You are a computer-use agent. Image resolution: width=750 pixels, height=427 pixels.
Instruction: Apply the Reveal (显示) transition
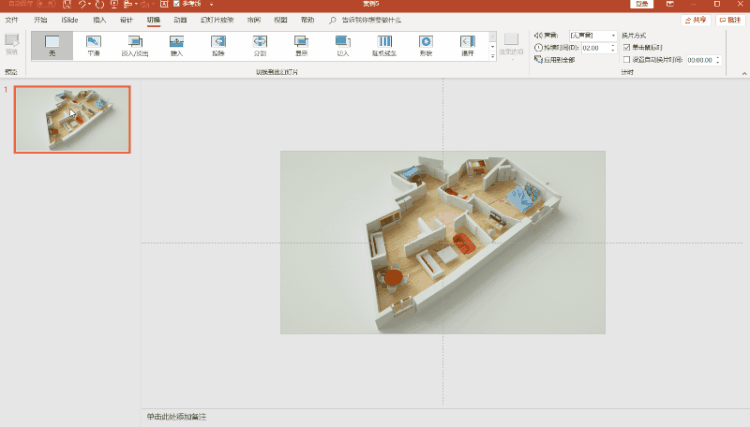click(301, 46)
